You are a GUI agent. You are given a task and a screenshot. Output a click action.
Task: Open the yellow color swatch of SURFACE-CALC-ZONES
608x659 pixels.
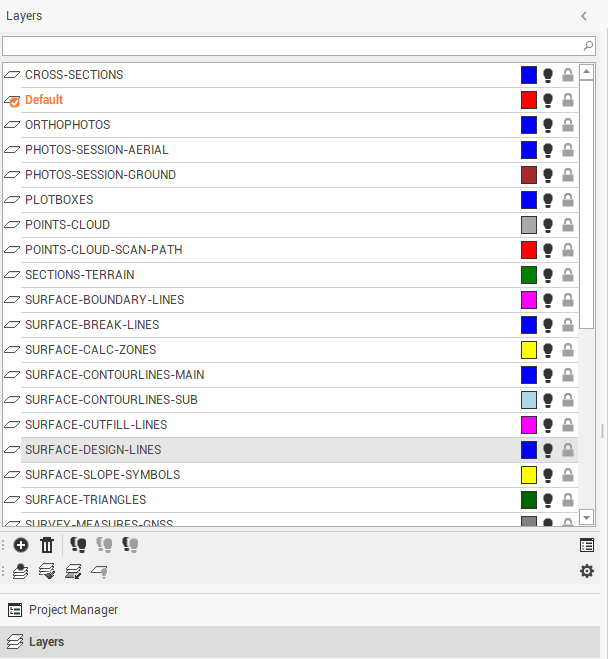point(529,350)
